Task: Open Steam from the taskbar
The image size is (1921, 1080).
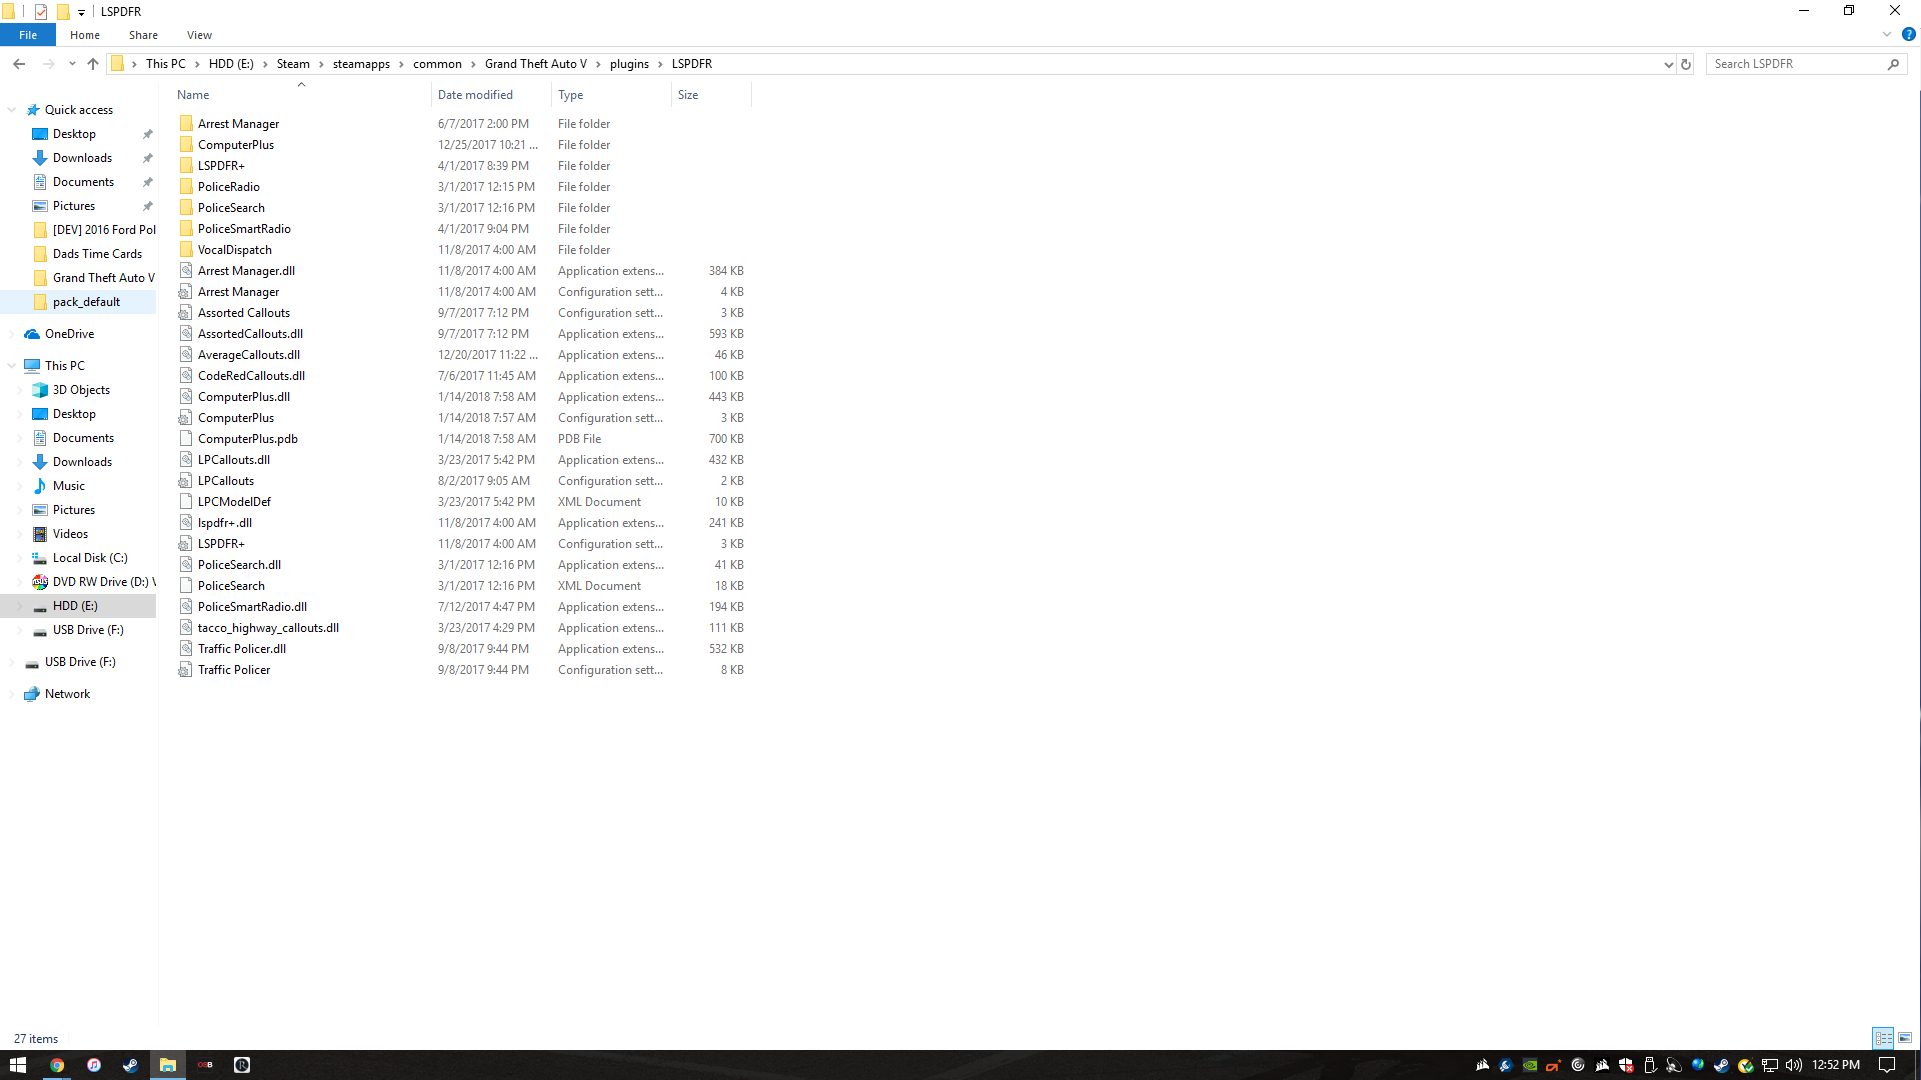Action: tap(130, 1065)
